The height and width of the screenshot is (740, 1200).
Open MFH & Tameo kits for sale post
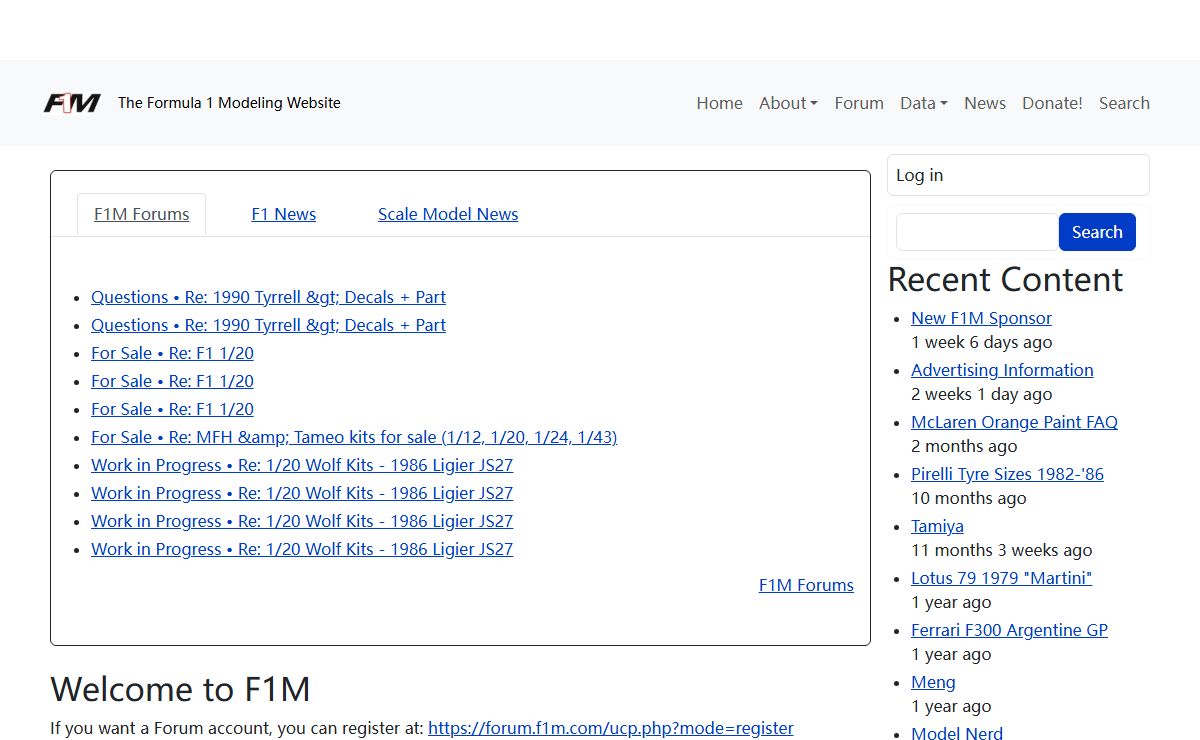pyautogui.click(x=354, y=437)
